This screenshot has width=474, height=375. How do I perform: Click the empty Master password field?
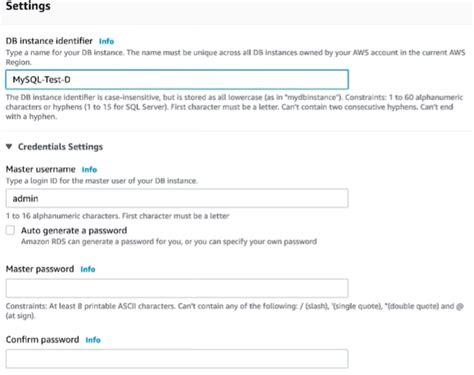point(177,288)
